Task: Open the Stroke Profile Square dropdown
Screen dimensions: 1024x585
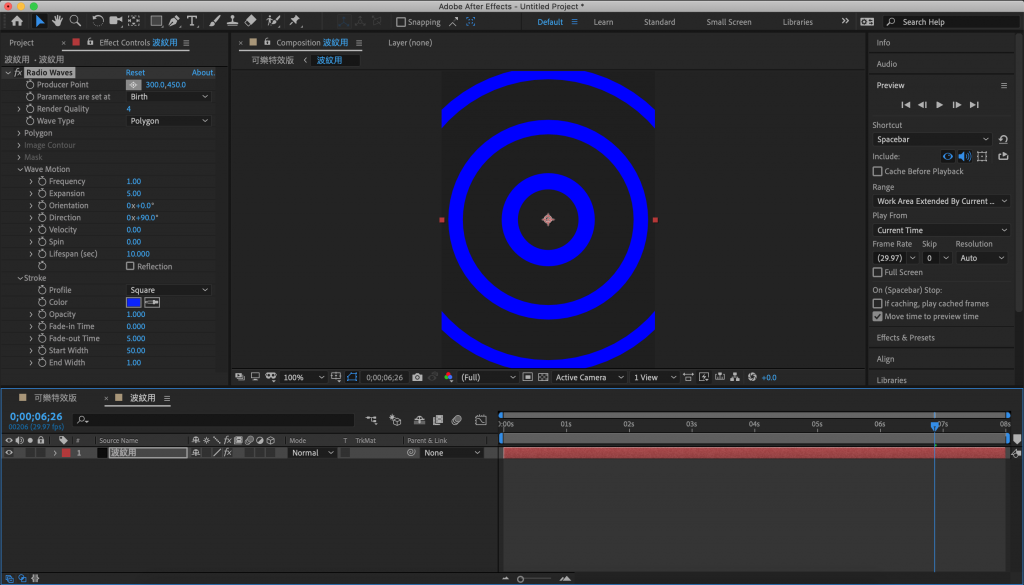Action: pyautogui.click(x=168, y=290)
